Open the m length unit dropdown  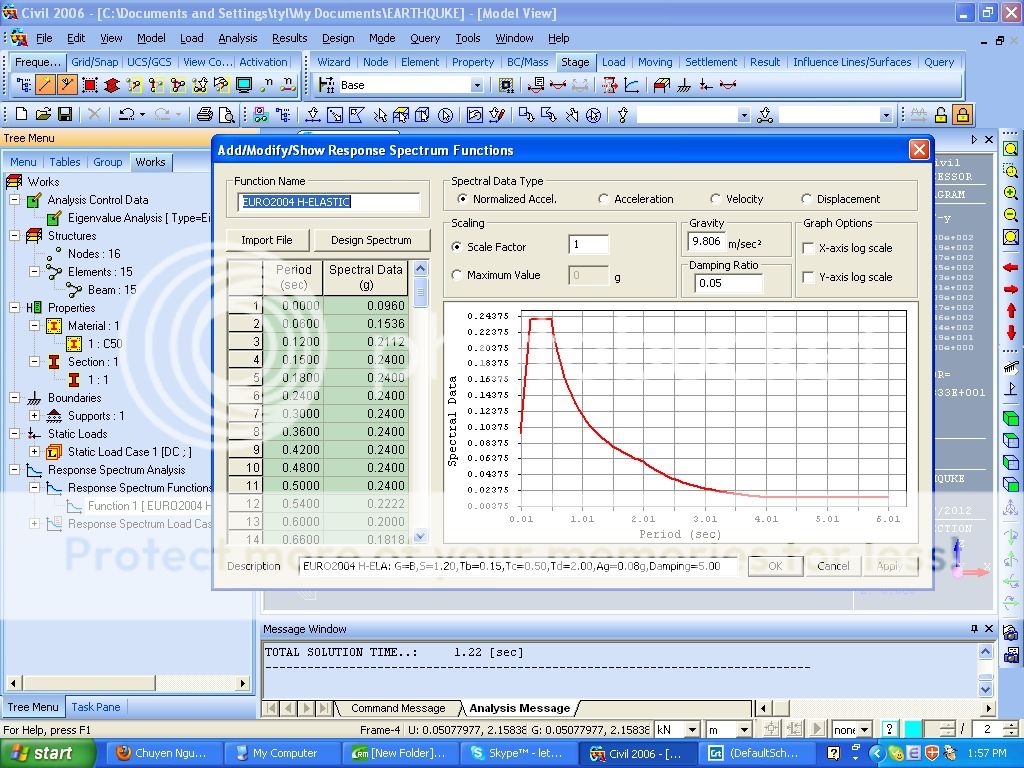(x=744, y=729)
